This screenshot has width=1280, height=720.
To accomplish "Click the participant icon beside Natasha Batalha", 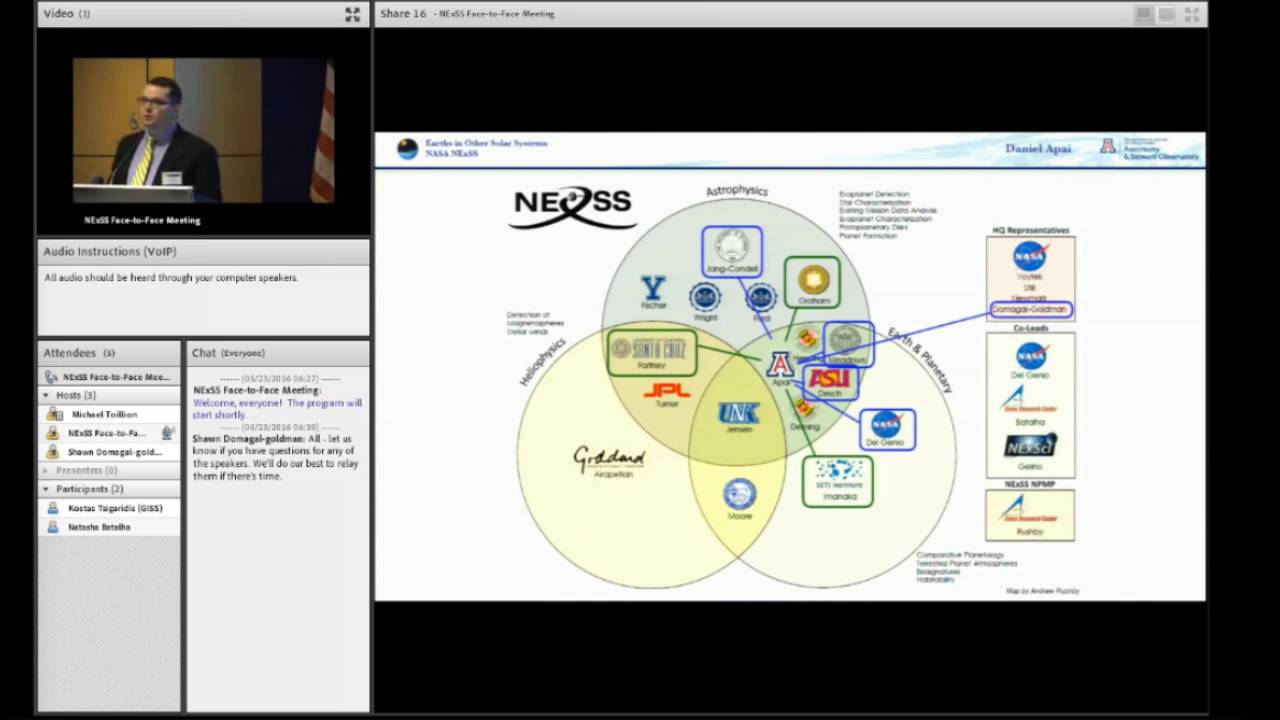I will click(x=53, y=527).
